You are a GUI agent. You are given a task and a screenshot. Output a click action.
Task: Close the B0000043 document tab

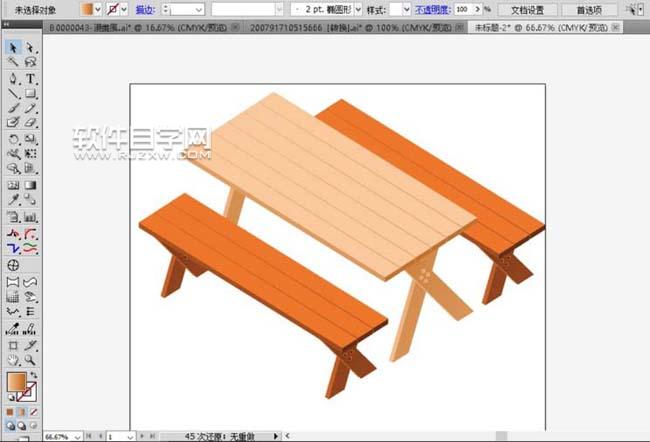pyautogui.click(x=235, y=27)
